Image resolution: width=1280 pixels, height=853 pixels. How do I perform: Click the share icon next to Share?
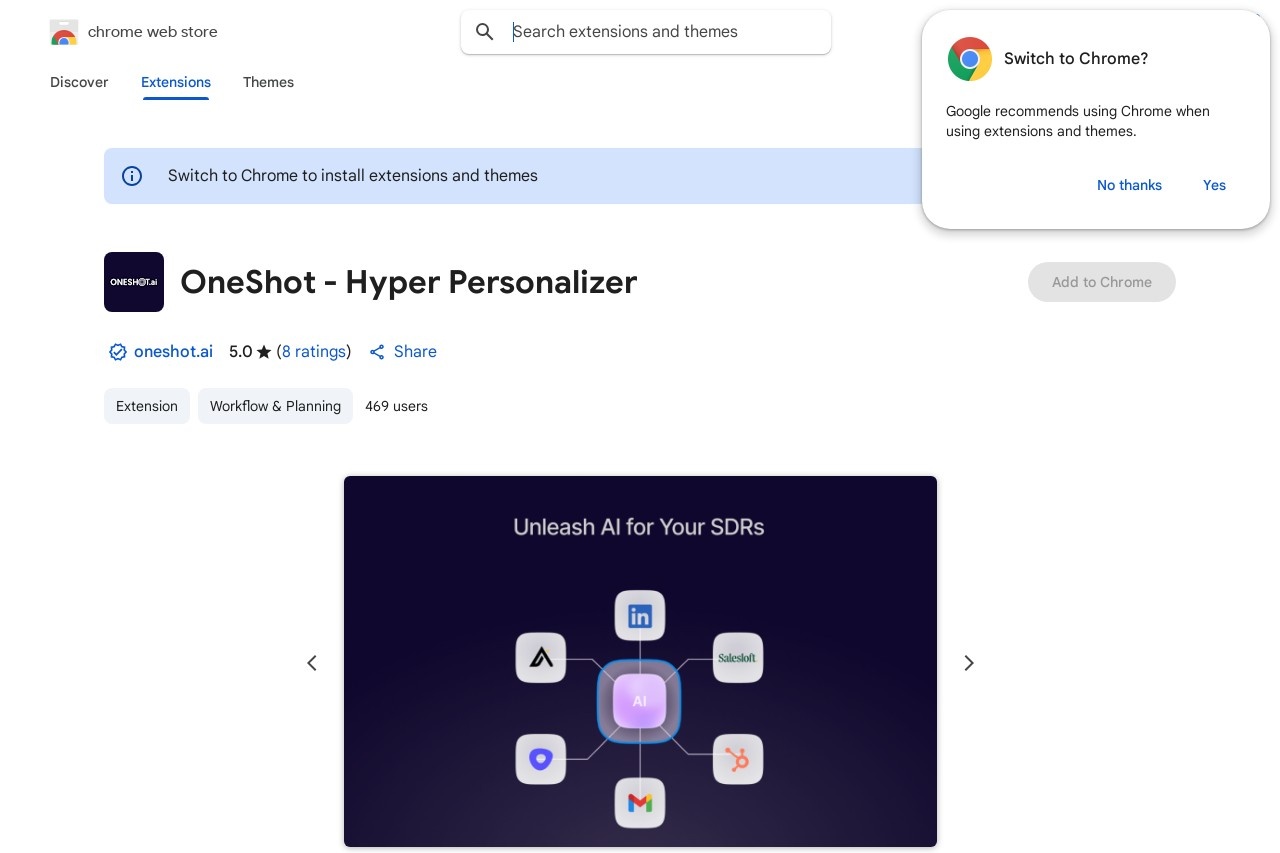coord(377,352)
